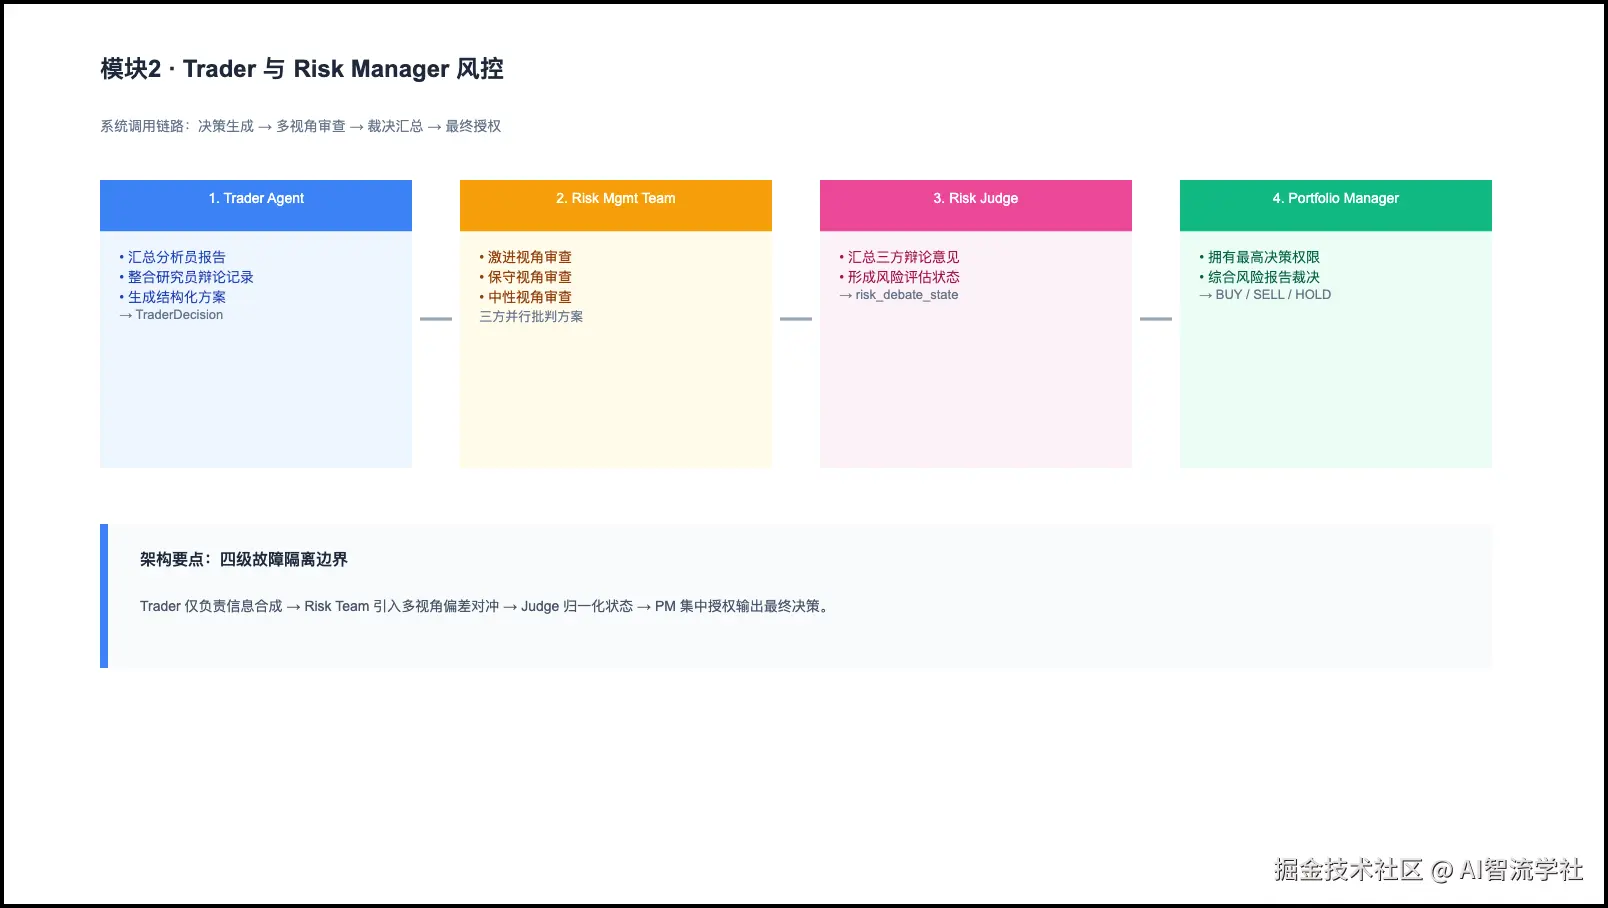This screenshot has width=1608, height=908.
Task: Click the TraderDecision output line
Action: 171,315
